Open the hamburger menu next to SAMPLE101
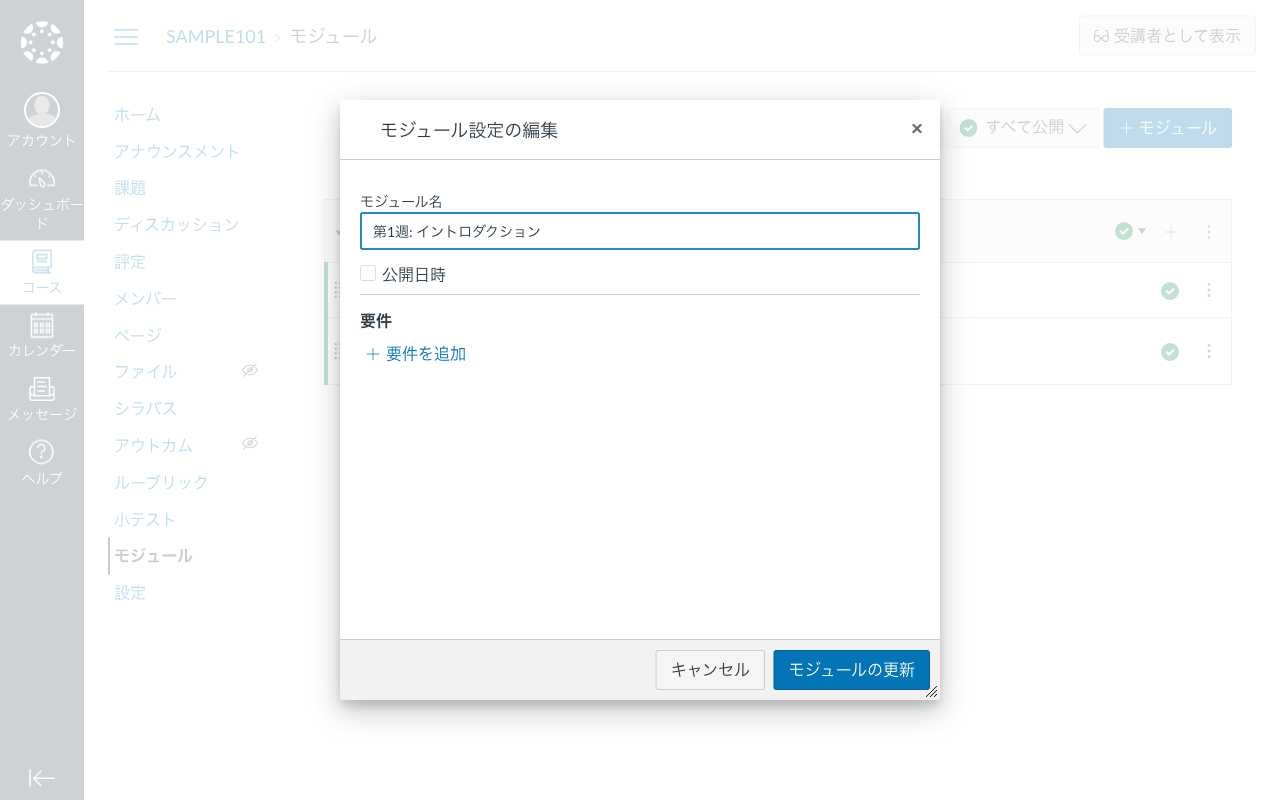The image size is (1280, 800). (x=126, y=36)
